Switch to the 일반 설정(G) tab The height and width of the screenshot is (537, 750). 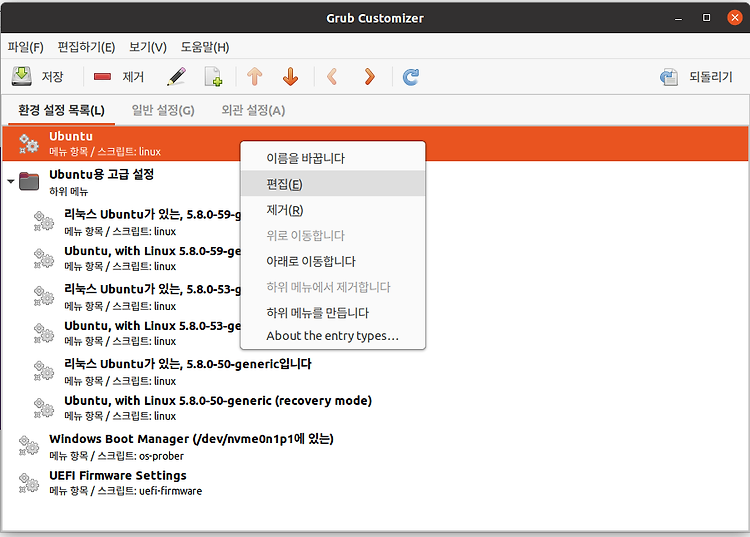[x=163, y=110]
